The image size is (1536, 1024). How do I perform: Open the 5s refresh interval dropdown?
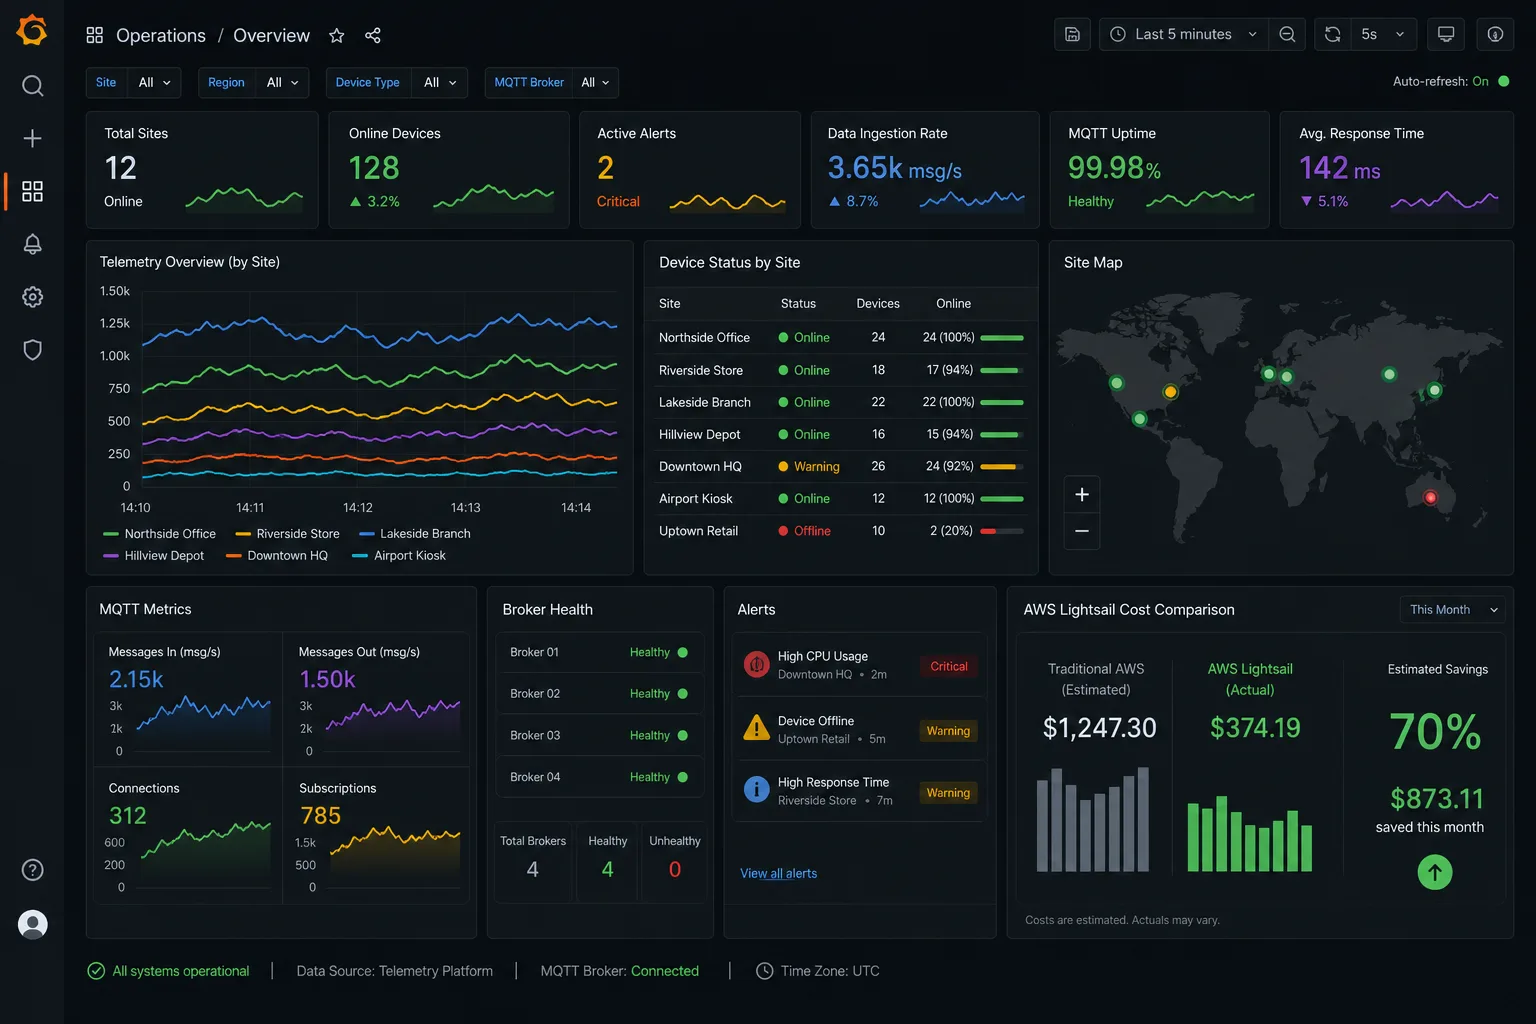pos(1384,34)
